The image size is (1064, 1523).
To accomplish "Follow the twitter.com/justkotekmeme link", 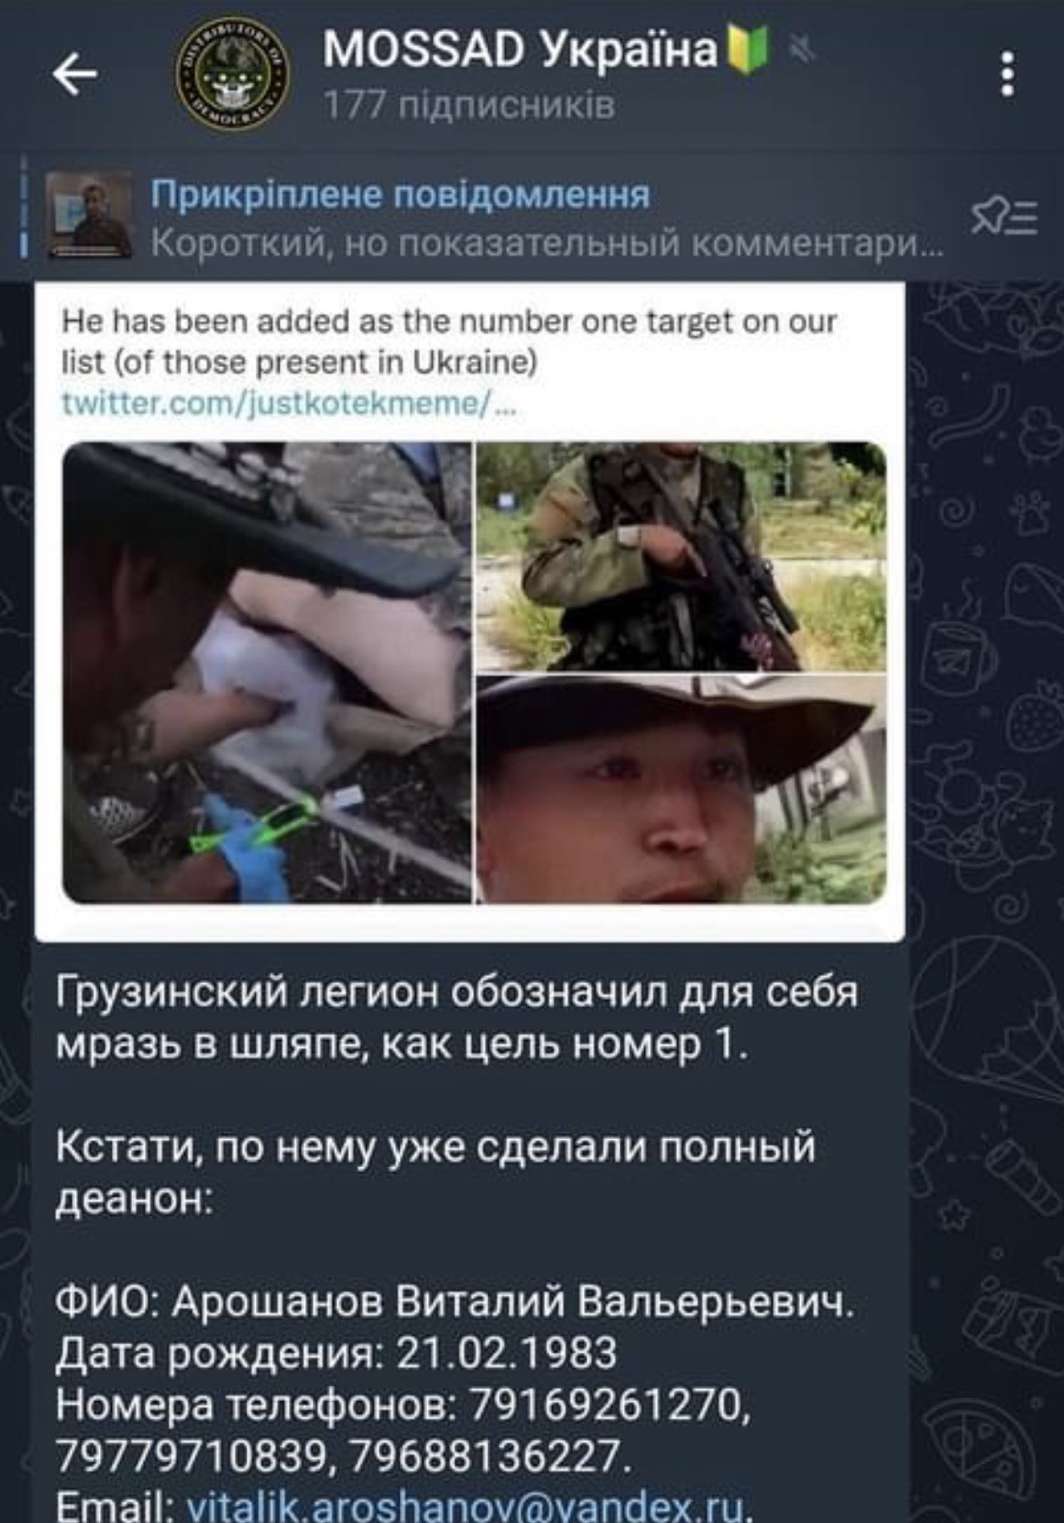I will (x=289, y=403).
